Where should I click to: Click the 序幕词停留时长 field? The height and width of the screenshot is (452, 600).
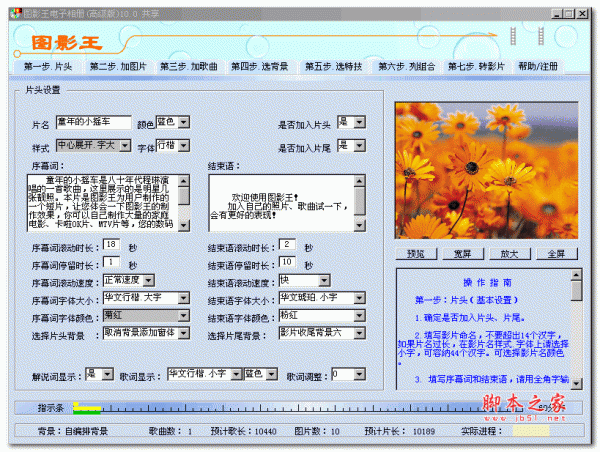tap(111, 262)
